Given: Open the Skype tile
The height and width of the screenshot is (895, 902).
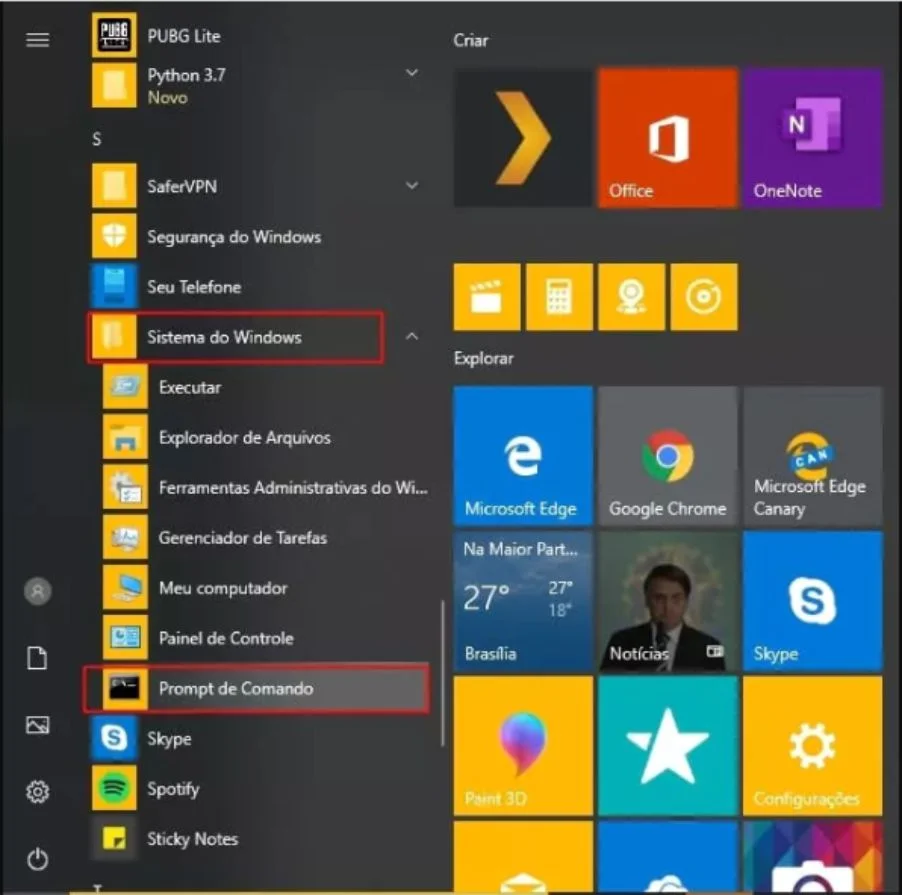Looking at the screenshot, I should (x=812, y=601).
